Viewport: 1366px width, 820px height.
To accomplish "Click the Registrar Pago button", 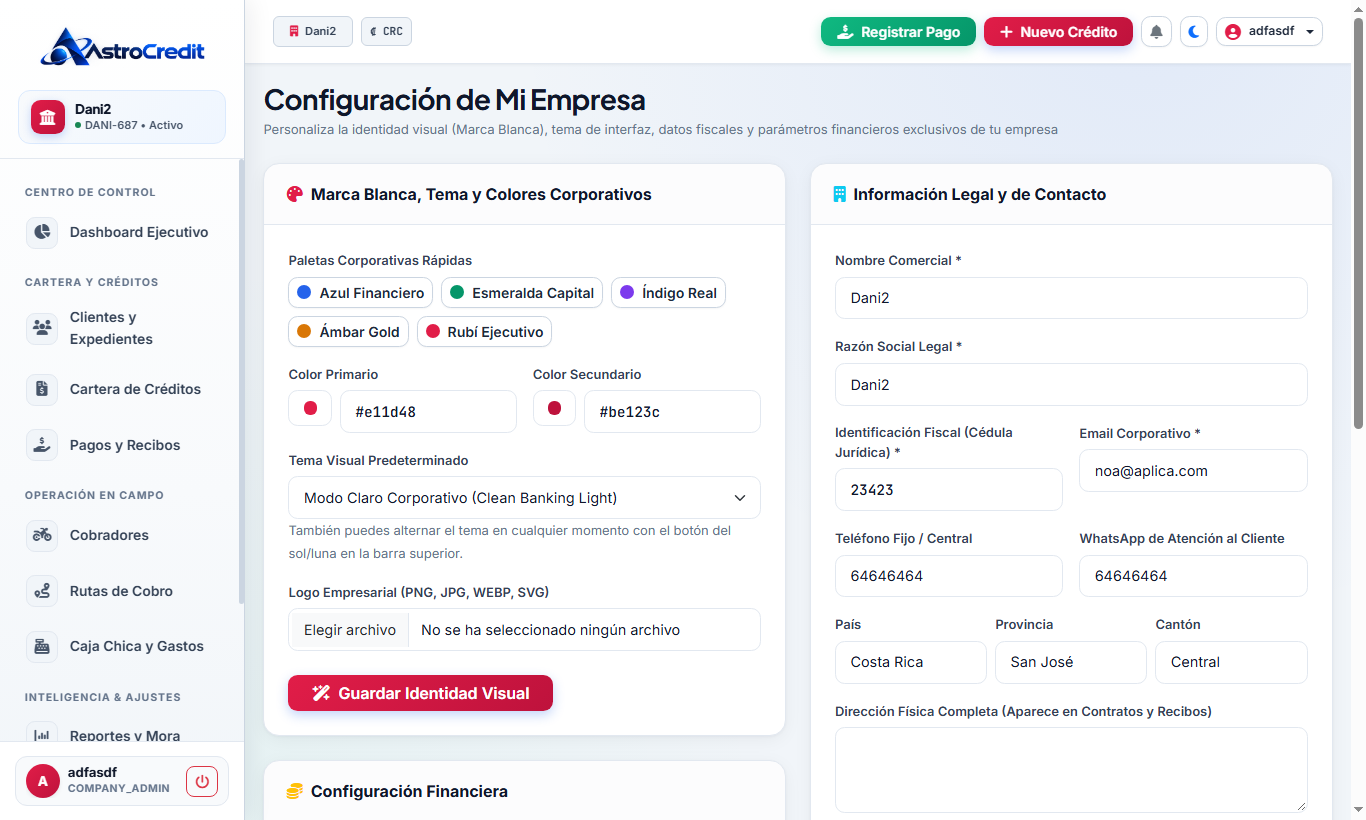I will pyautogui.click(x=898, y=32).
